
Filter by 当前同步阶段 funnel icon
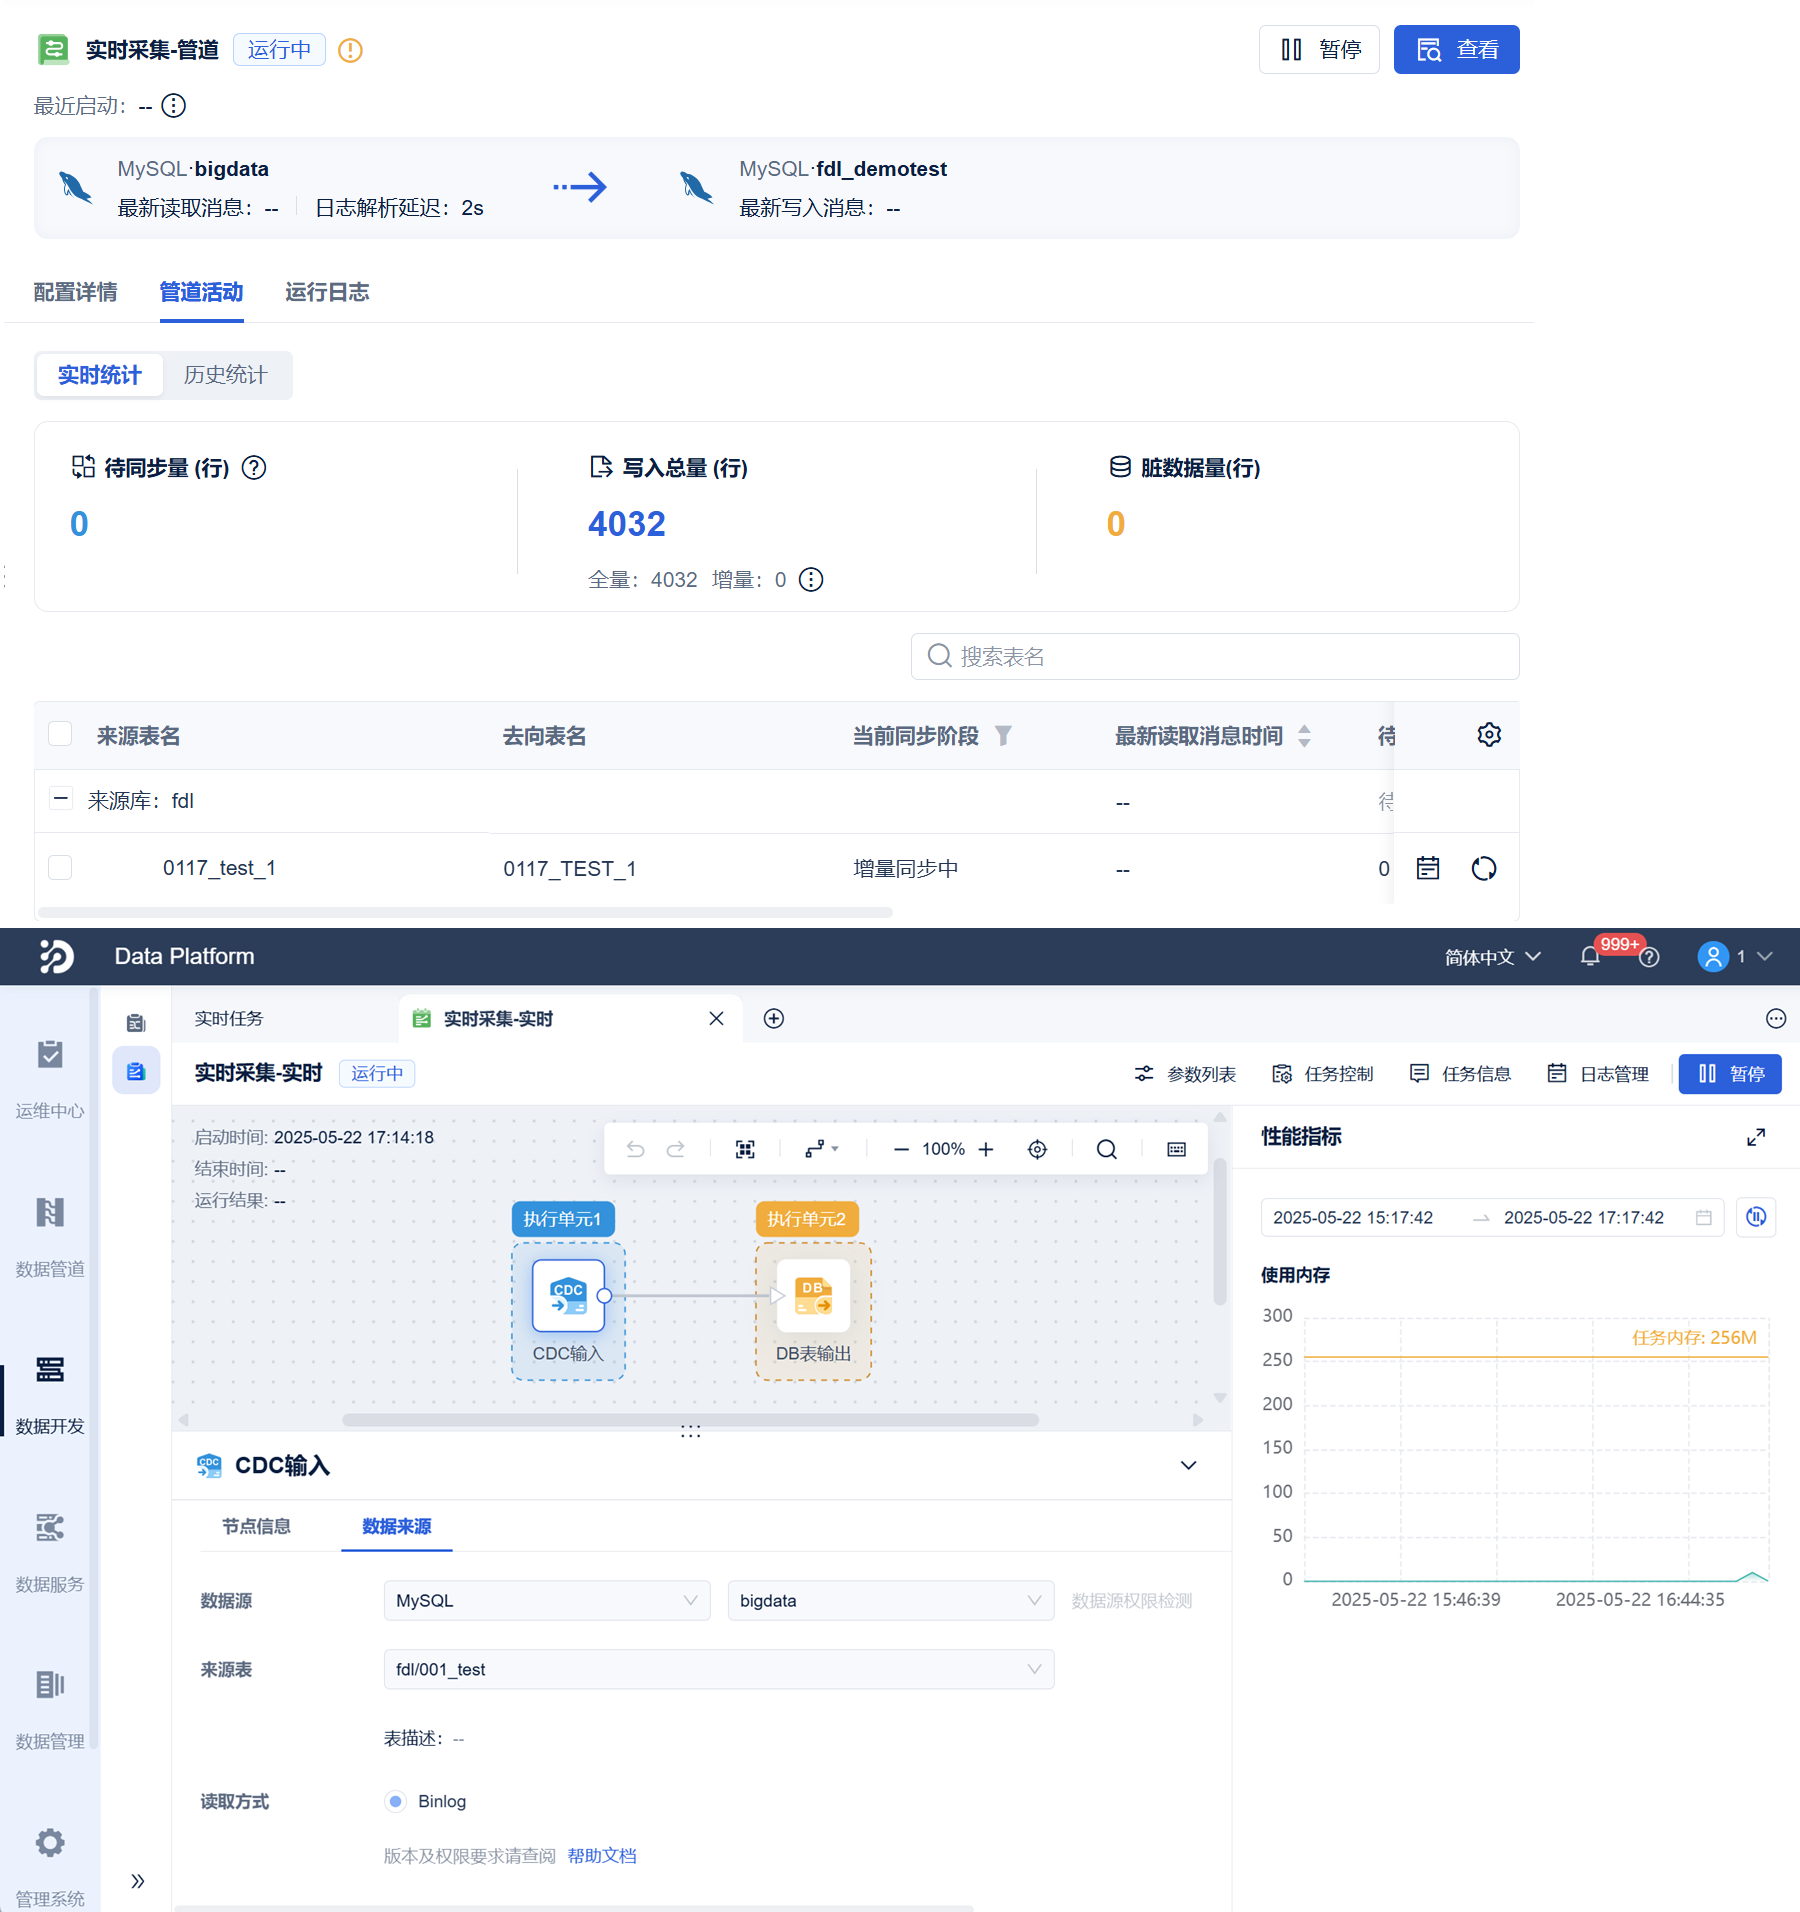pos(1003,736)
